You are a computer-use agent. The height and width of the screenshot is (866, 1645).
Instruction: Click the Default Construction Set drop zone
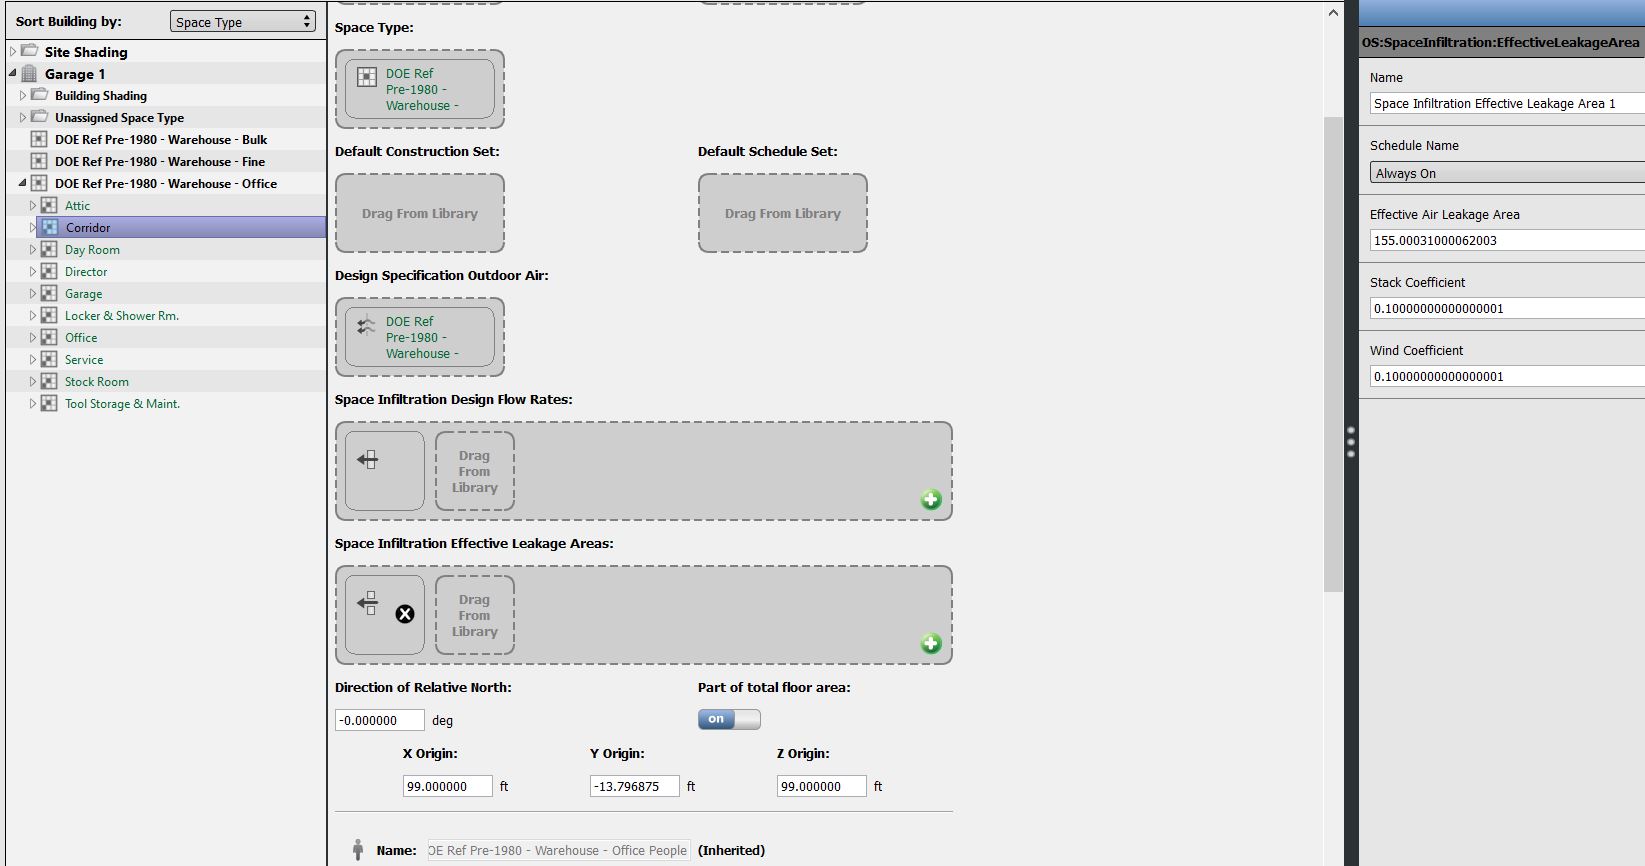[420, 213]
